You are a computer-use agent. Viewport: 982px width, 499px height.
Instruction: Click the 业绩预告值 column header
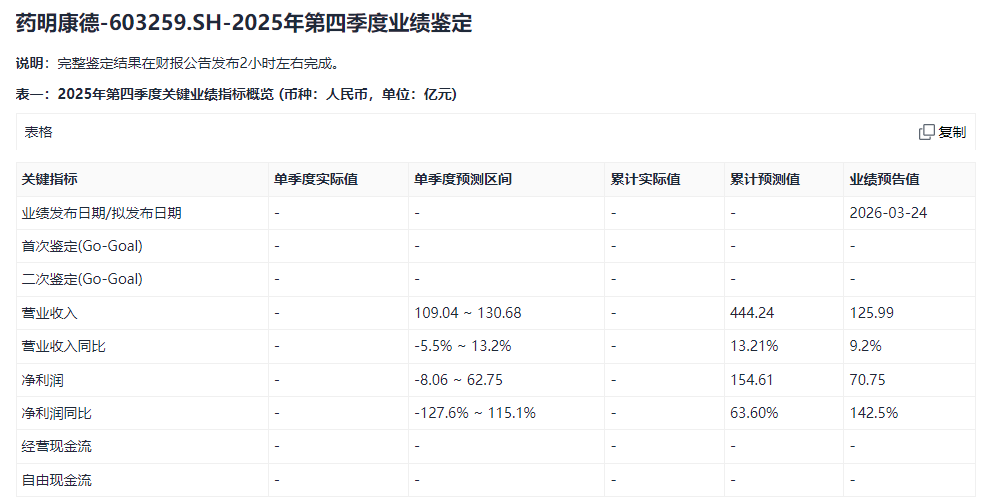pyautogui.click(x=884, y=179)
